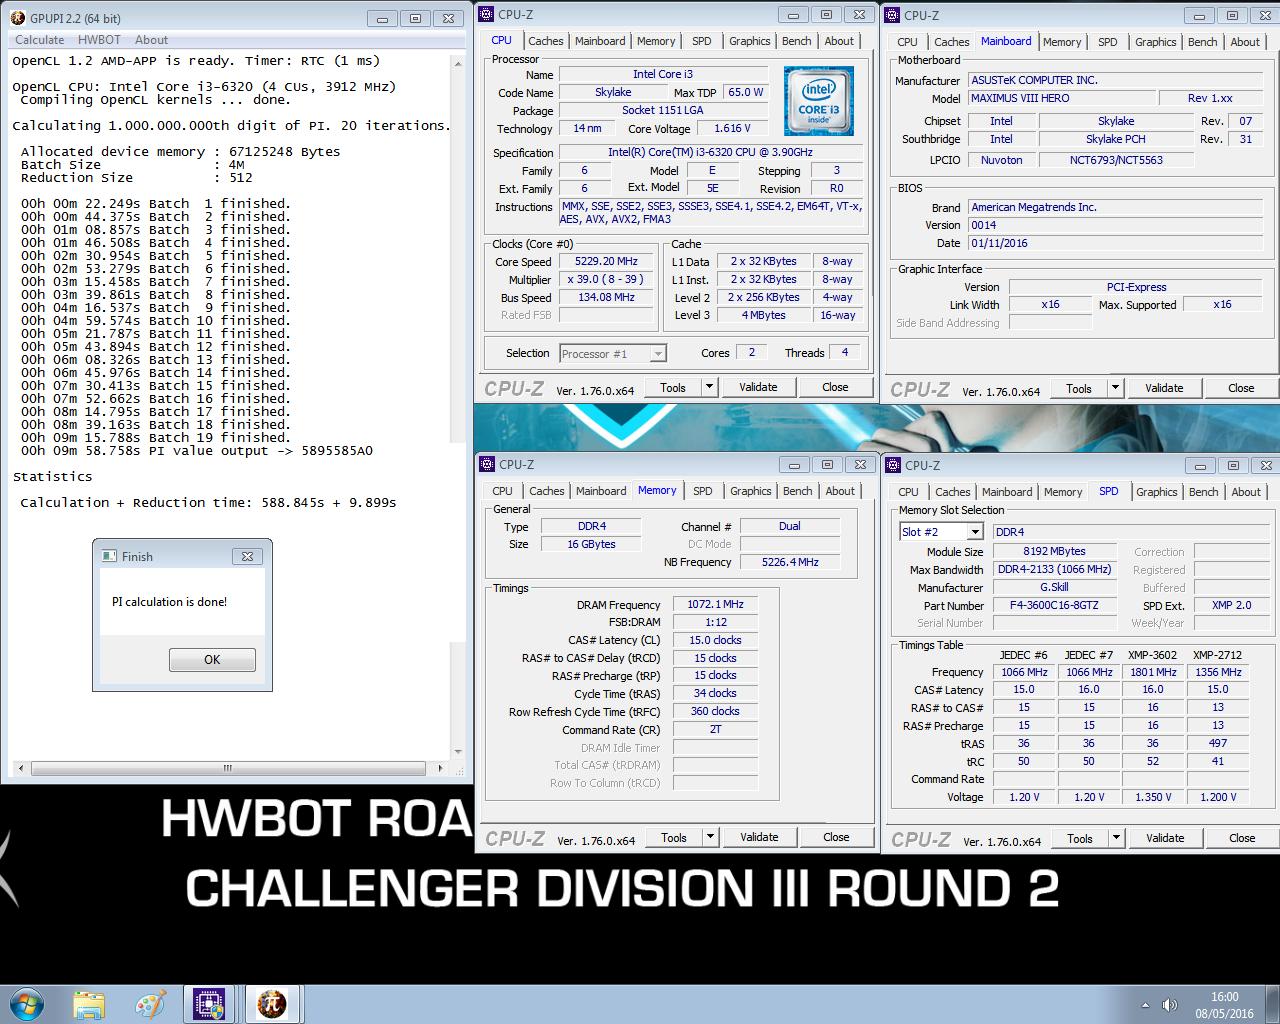Click the GPUPI title bar icon
Screen dimensions: 1280x1024
[18, 18]
